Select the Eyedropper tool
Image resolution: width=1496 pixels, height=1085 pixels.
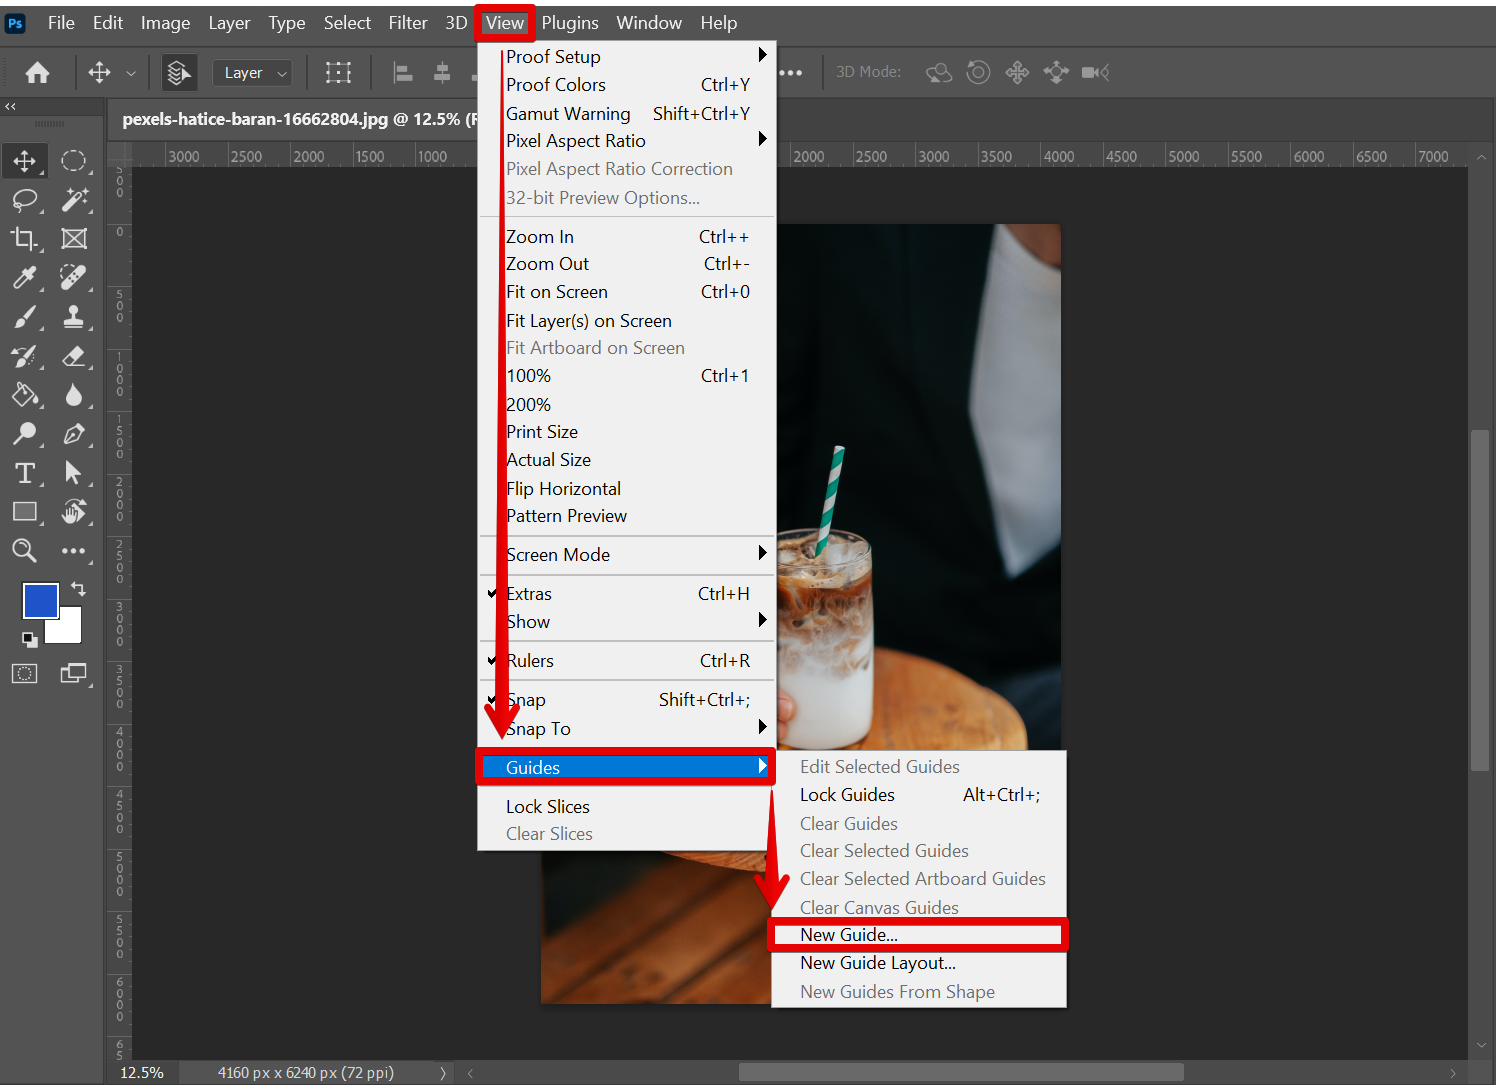25,278
